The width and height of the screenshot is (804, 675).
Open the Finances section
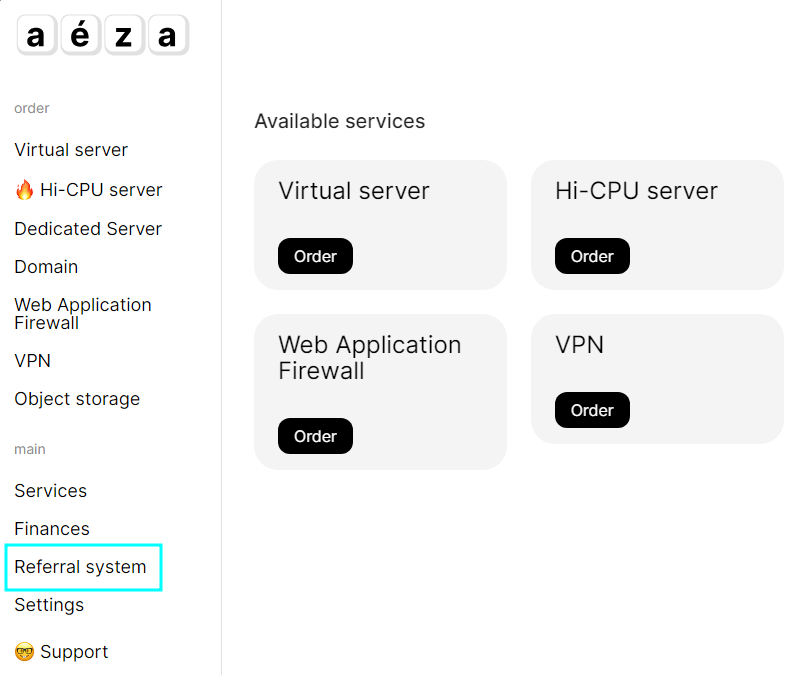click(52, 529)
